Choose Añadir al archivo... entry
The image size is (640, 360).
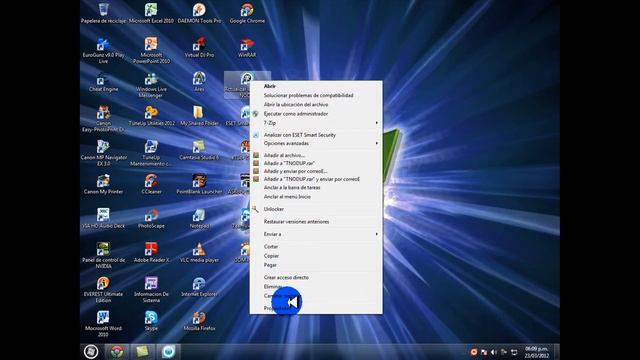316,156
